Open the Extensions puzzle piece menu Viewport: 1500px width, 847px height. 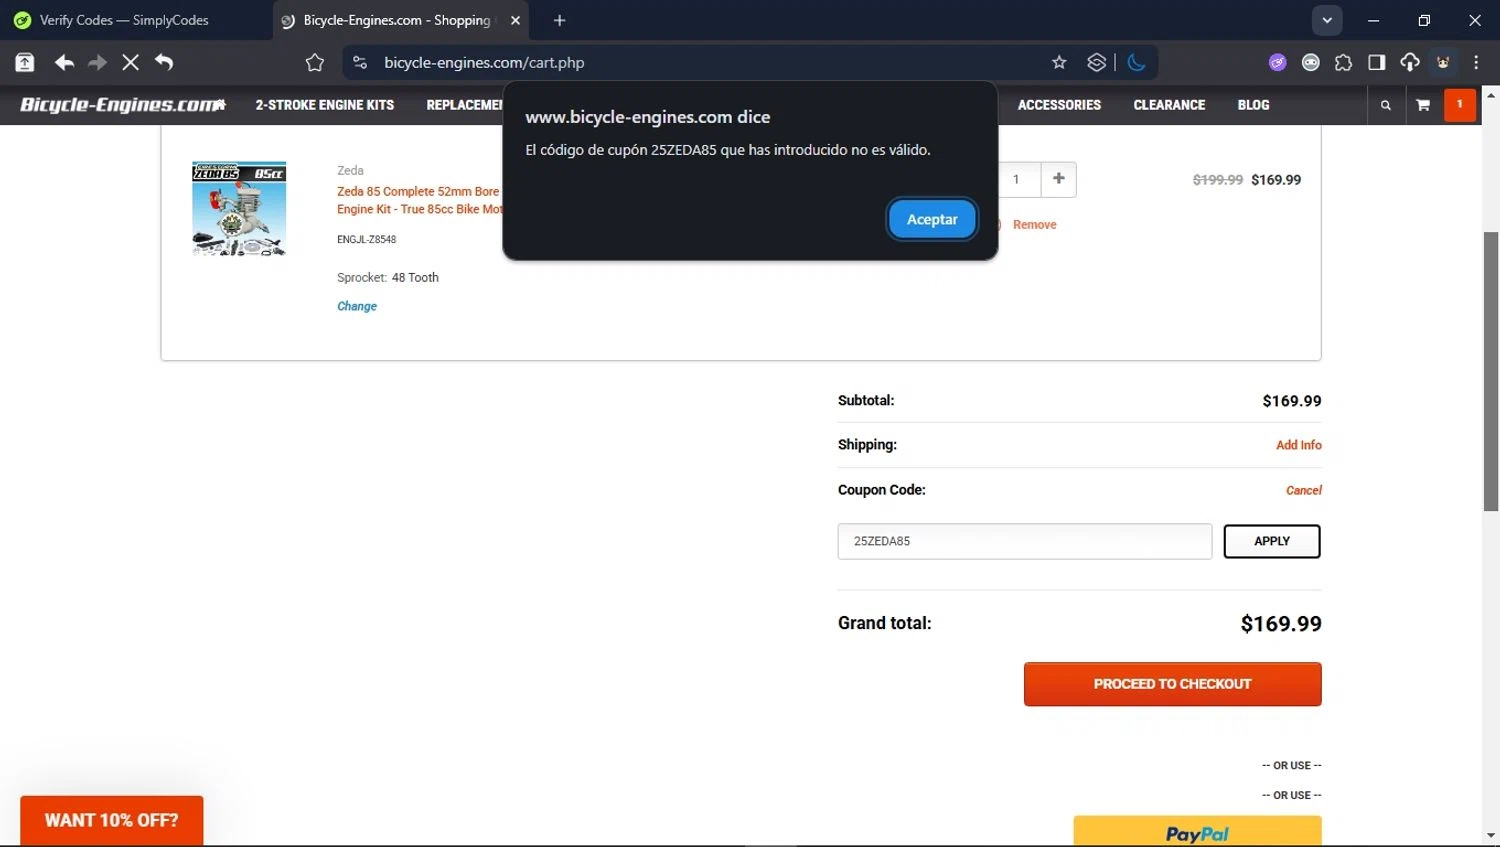coord(1343,62)
